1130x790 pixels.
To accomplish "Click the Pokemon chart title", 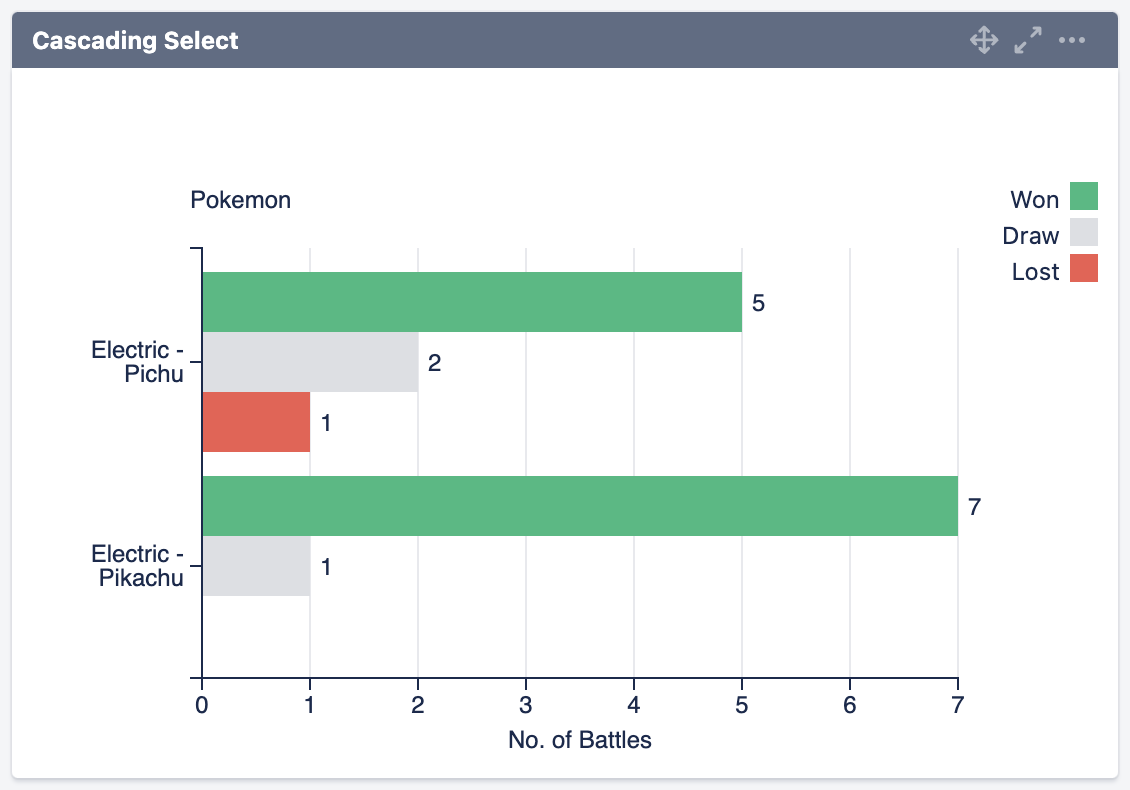I will [x=240, y=200].
